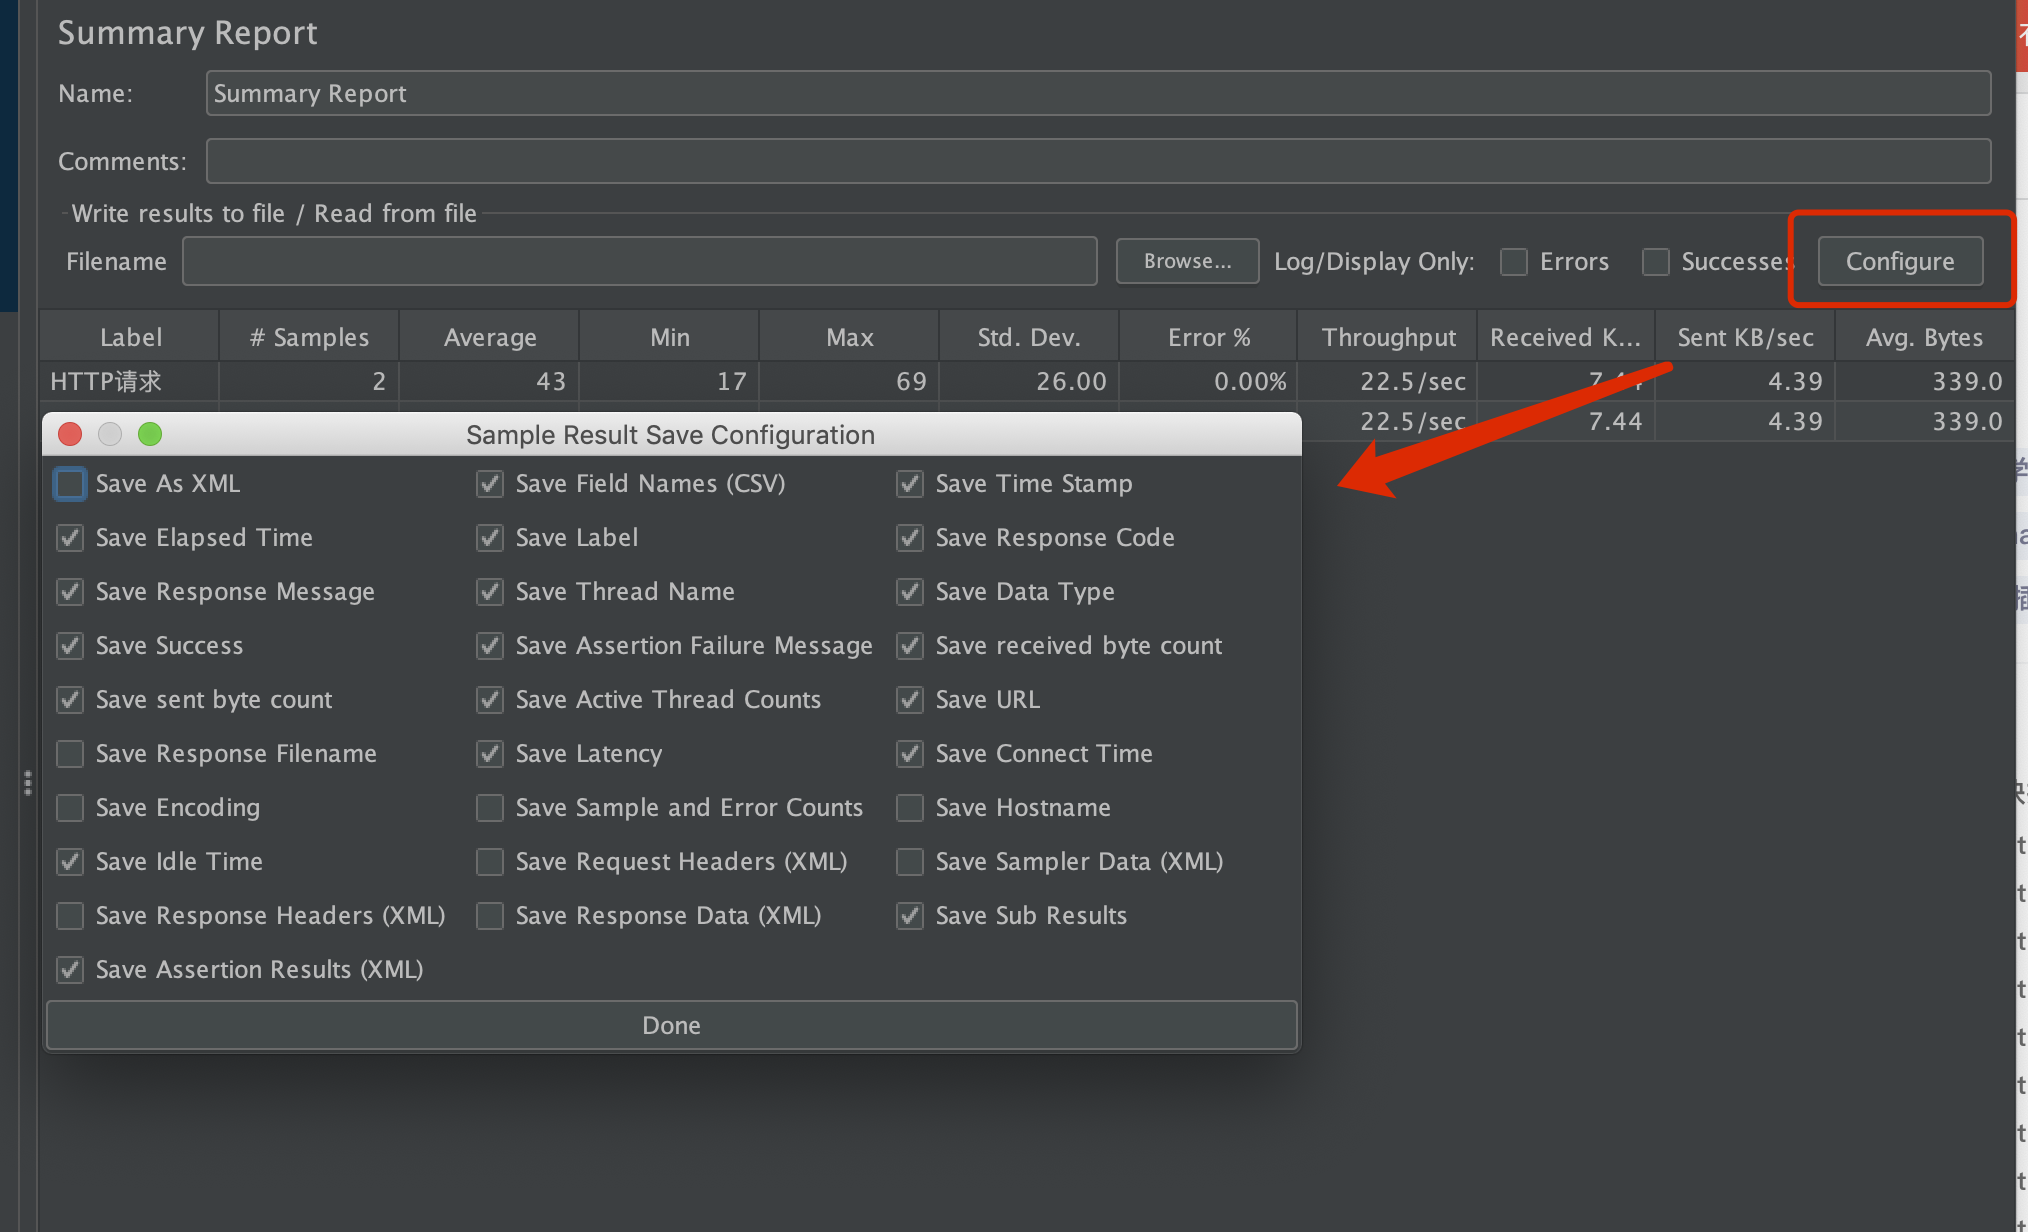This screenshot has height=1232, width=2028.
Task: Click the Throughput column header
Action: pyautogui.click(x=1387, y=338)
